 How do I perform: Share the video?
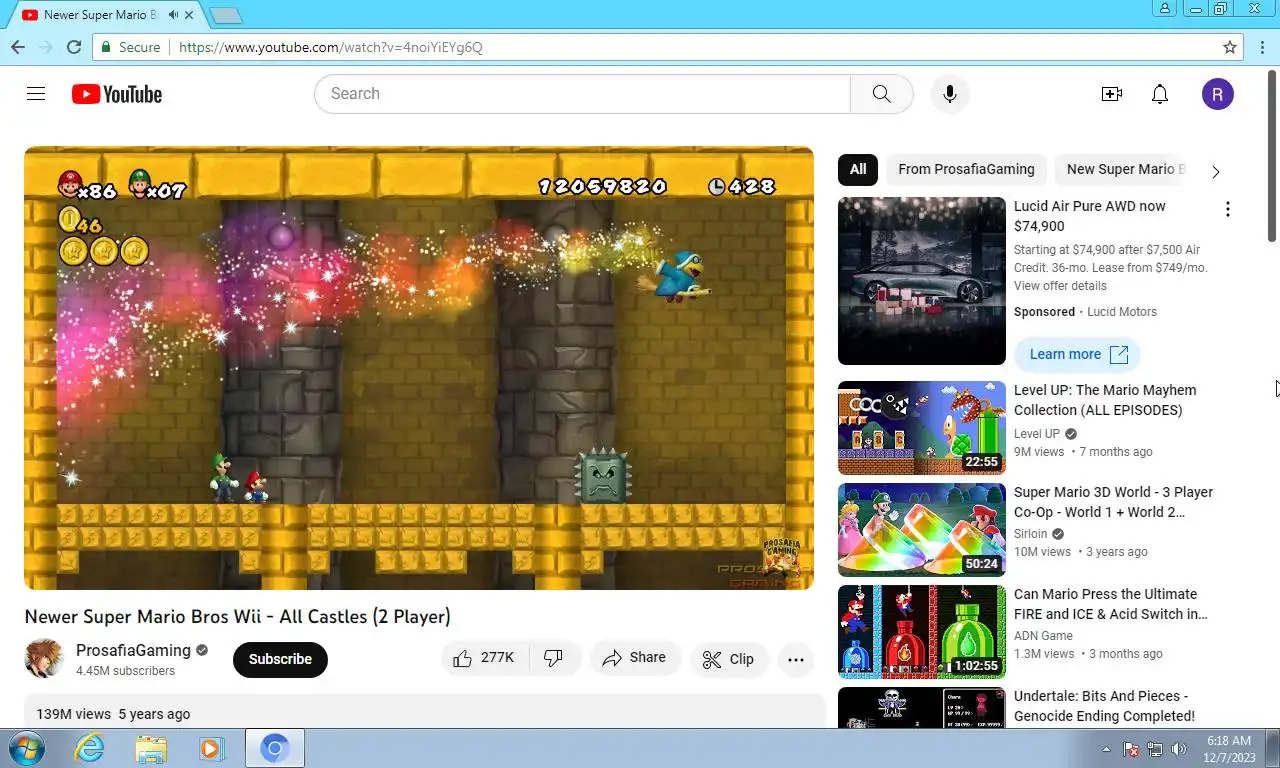click(634, 658)
